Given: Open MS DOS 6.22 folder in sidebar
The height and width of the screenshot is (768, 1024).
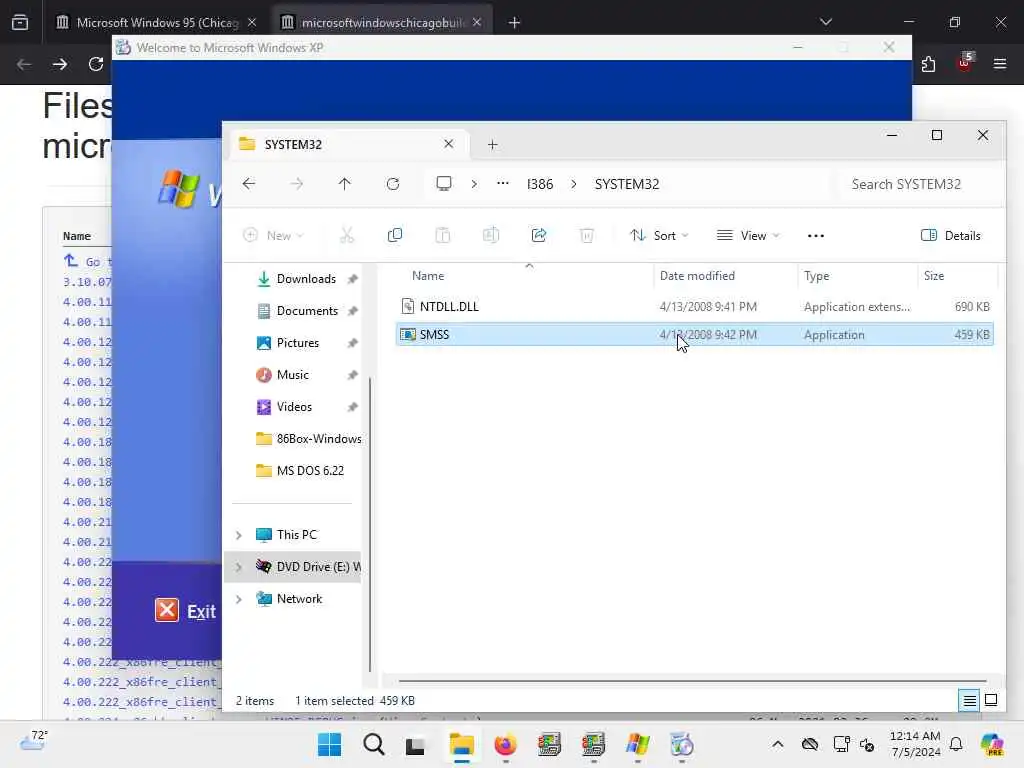Looking at the screenshot, I should (x=300, y=471).
